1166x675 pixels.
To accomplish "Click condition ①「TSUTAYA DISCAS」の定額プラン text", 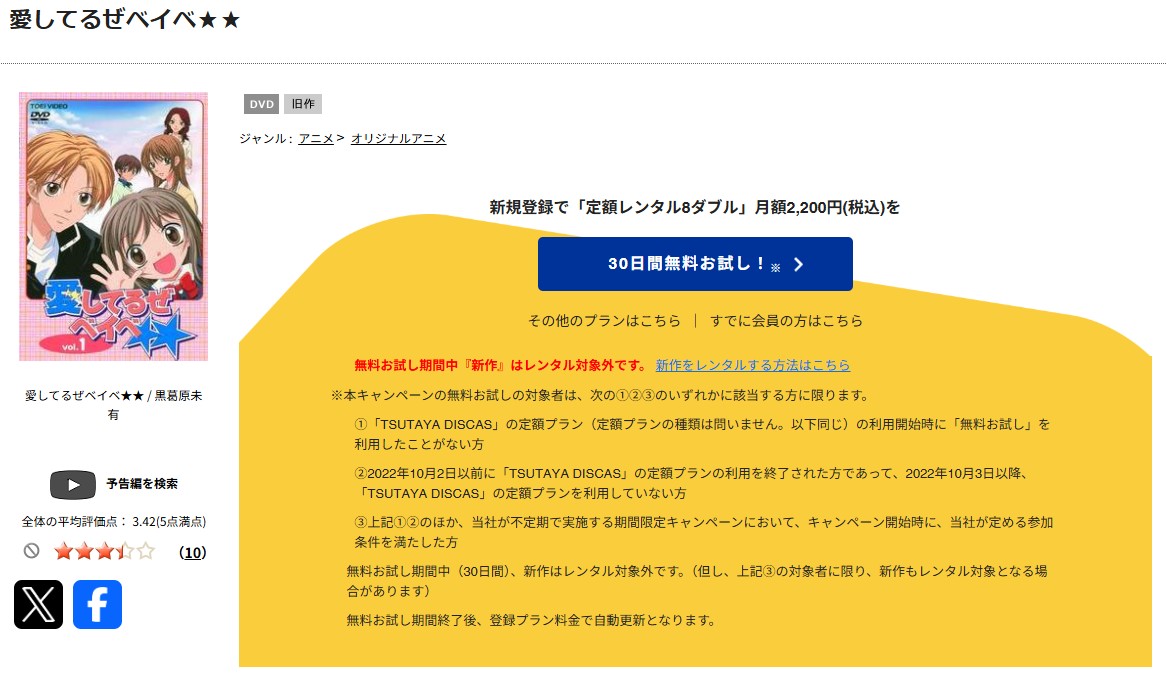I will pos(702,434).
